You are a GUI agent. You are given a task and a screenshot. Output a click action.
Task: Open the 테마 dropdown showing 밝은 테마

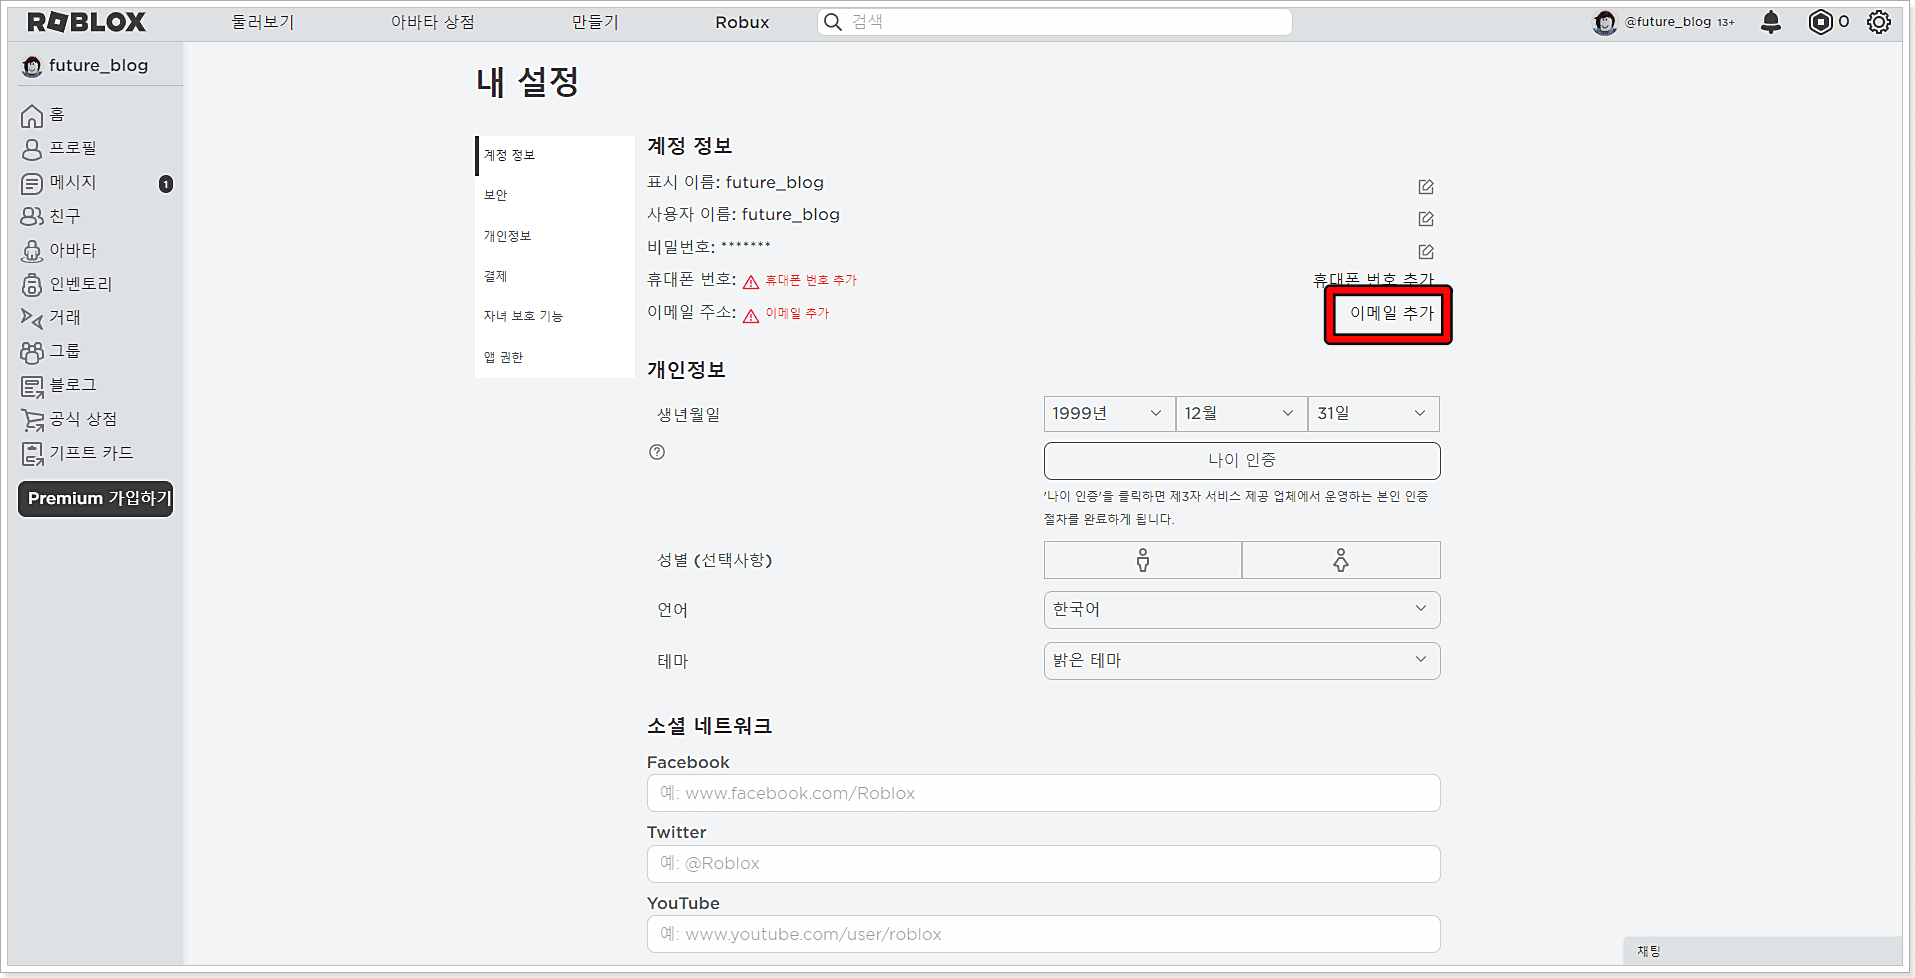pyautogui.click(x=1241, y=661)
